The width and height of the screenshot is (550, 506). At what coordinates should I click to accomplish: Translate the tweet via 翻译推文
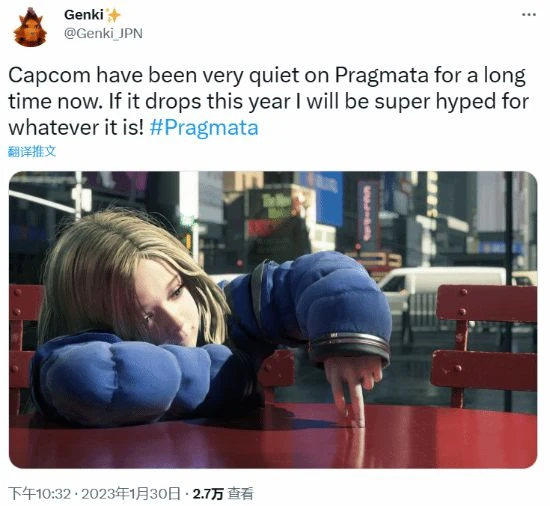32,151
